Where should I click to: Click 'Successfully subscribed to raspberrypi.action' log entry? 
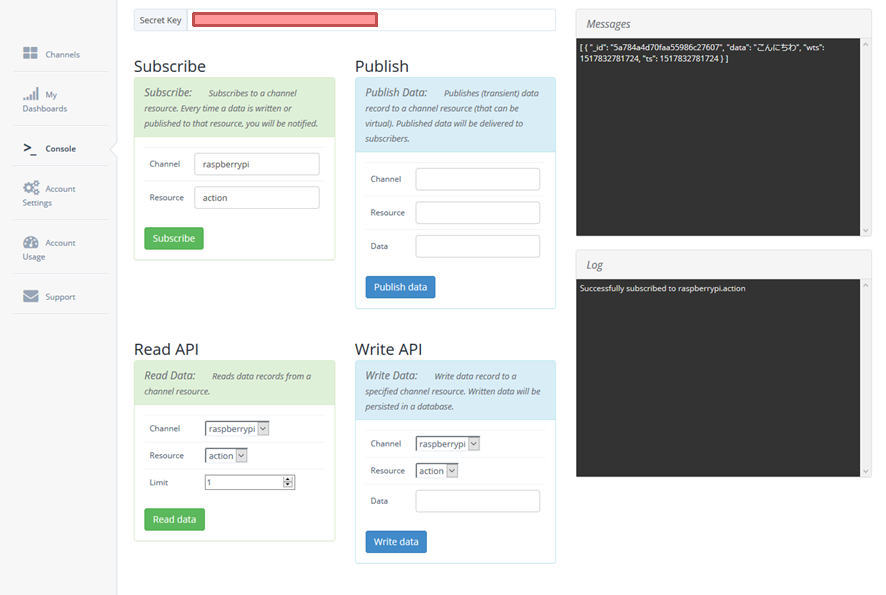coord(662,288)
